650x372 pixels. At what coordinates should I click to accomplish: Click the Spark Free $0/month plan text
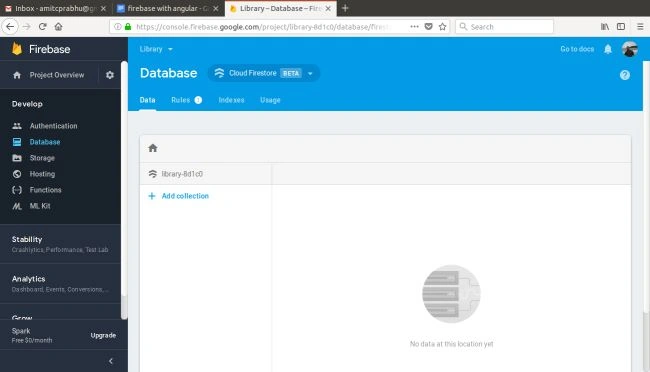(x=32, y=335)
